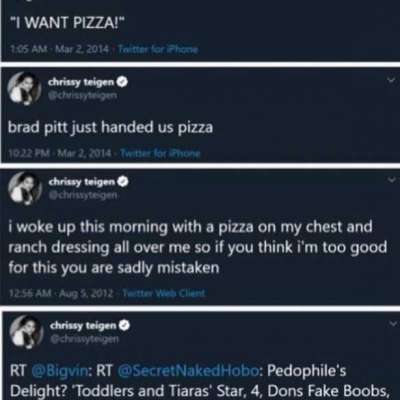Open the @Bigvin mention link
The width and height of the screenshot is (400, 400).
60,371
